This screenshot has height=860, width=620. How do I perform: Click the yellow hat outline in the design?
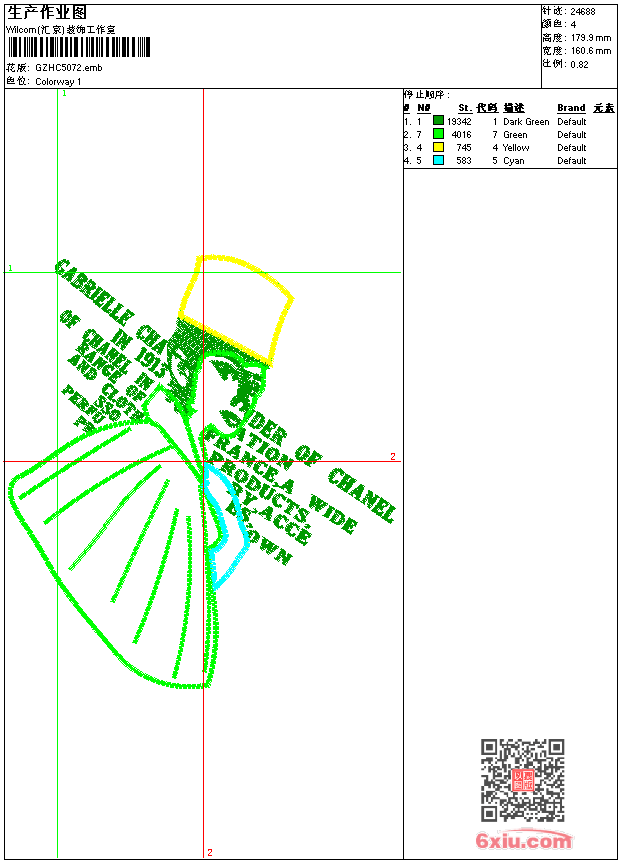tap(235, 310)
